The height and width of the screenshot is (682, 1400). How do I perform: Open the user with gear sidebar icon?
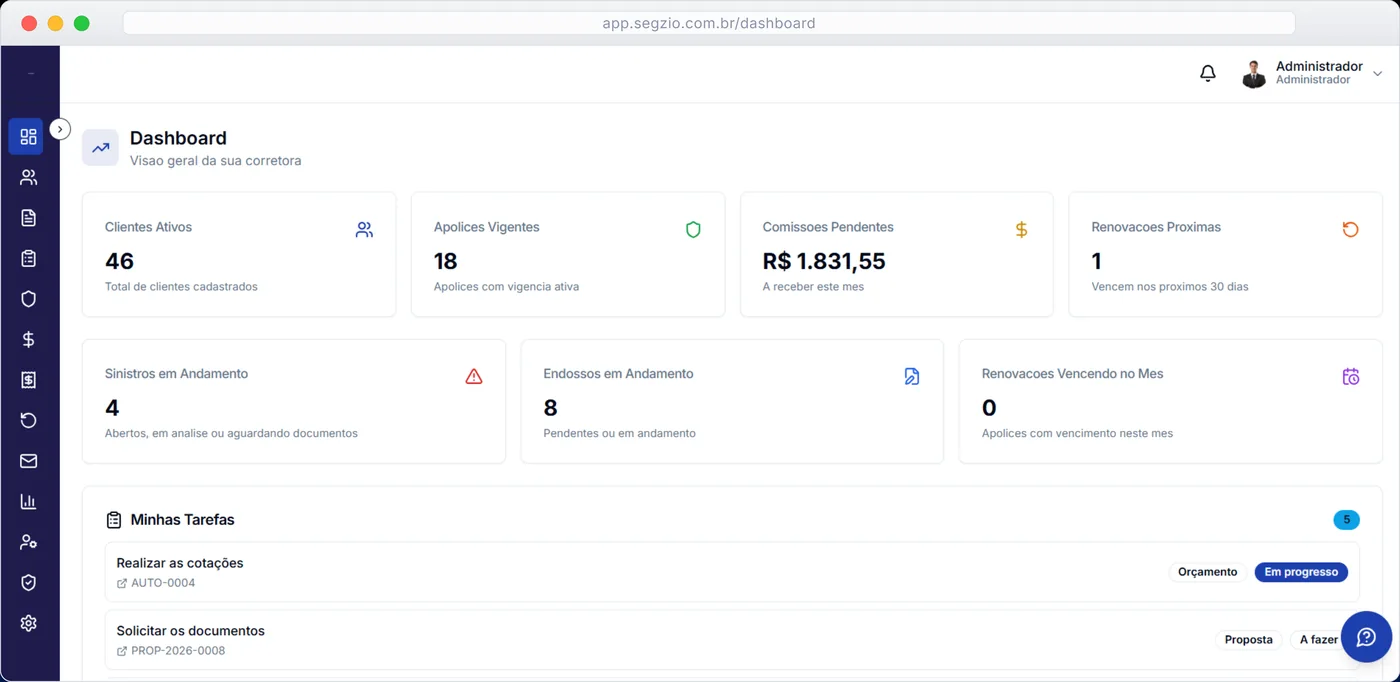[x=28, y=542]
